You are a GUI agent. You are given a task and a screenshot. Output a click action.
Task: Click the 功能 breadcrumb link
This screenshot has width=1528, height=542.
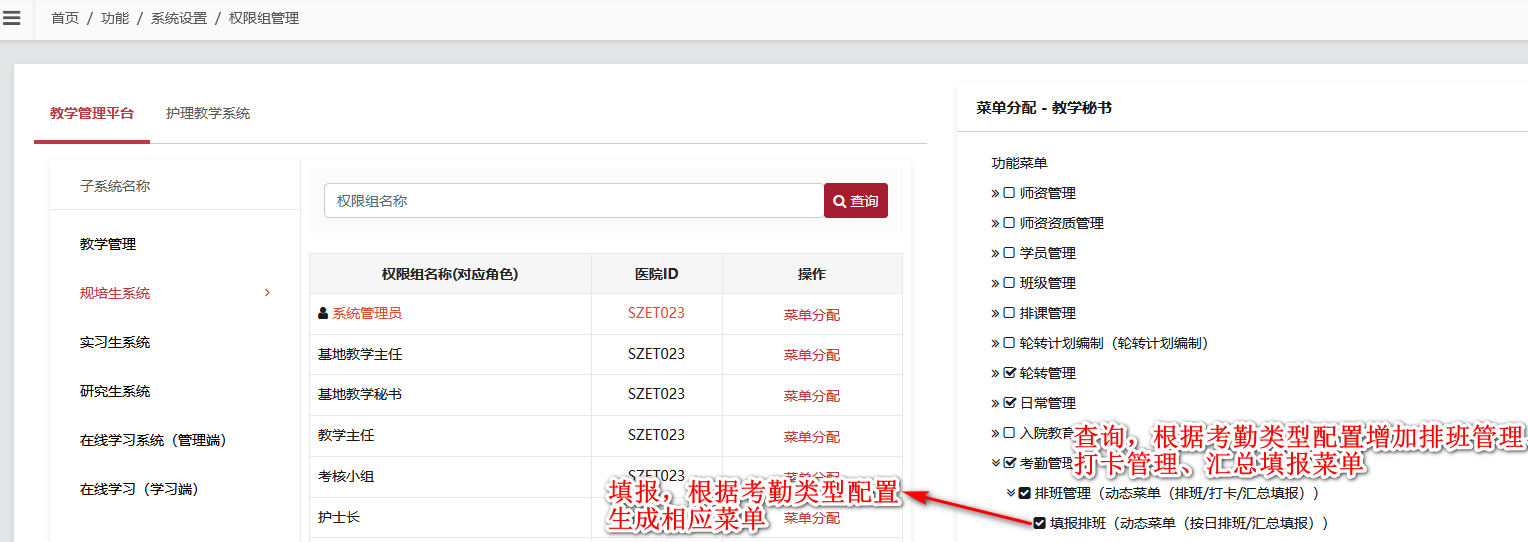[x=115, y=18]
